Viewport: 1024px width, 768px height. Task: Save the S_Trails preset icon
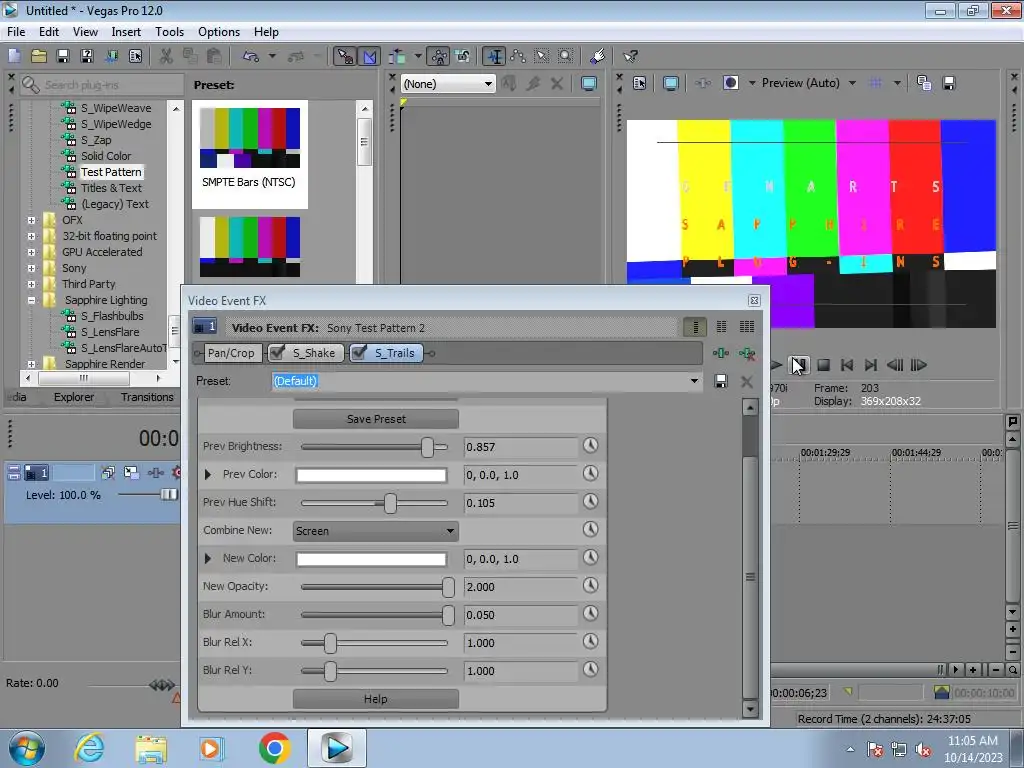coord(720,381)
